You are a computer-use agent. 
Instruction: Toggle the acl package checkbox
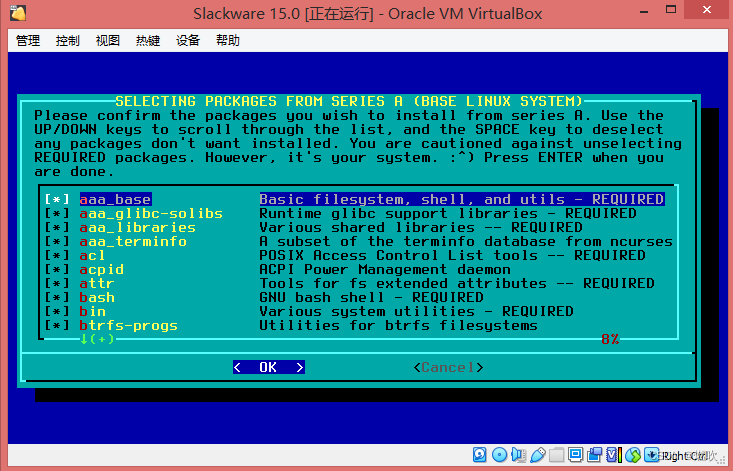pyautogui.click(x=57, y=256)
